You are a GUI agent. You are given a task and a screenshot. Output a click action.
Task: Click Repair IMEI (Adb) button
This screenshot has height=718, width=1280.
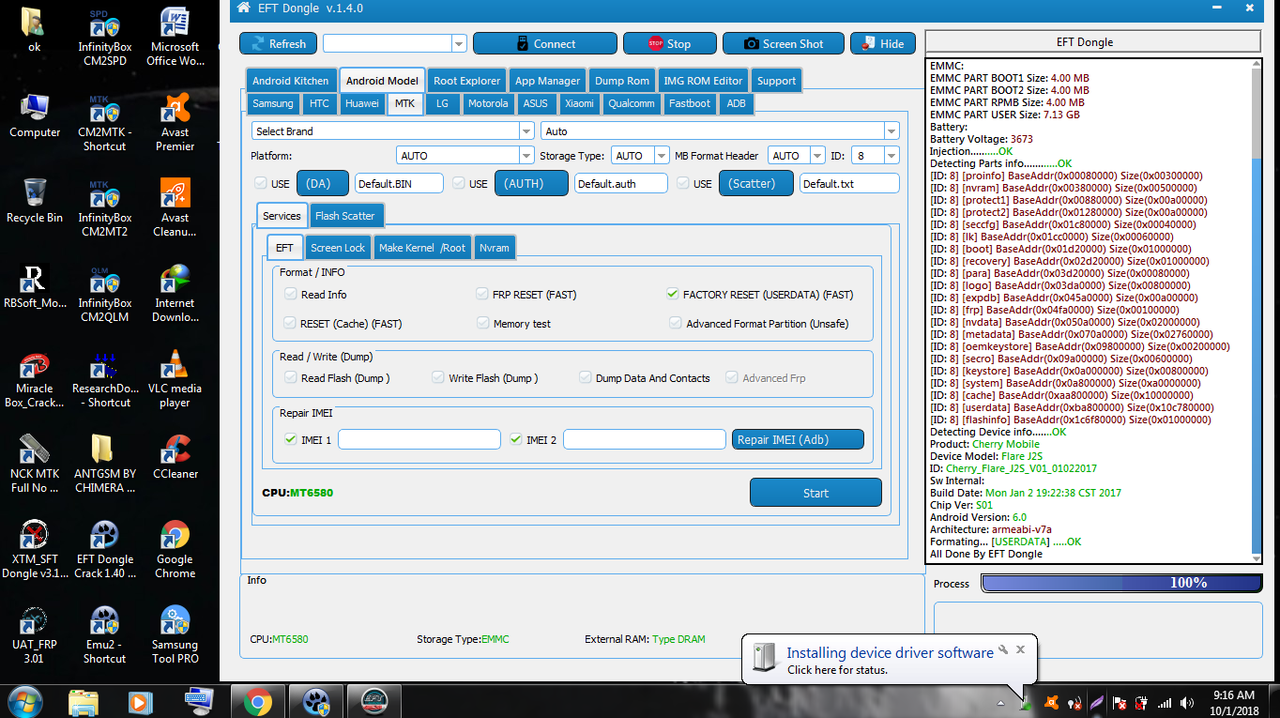point(797,439)
